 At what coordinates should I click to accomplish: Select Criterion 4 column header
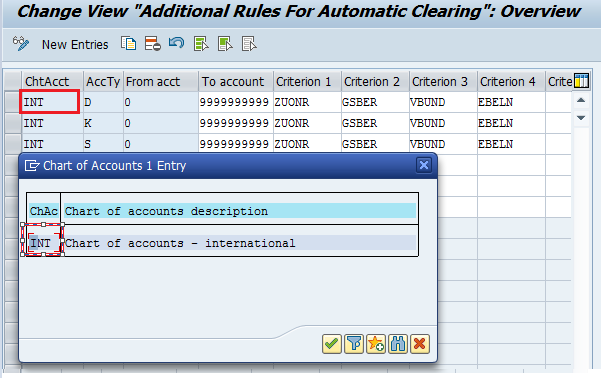click(x=511, y=81)
